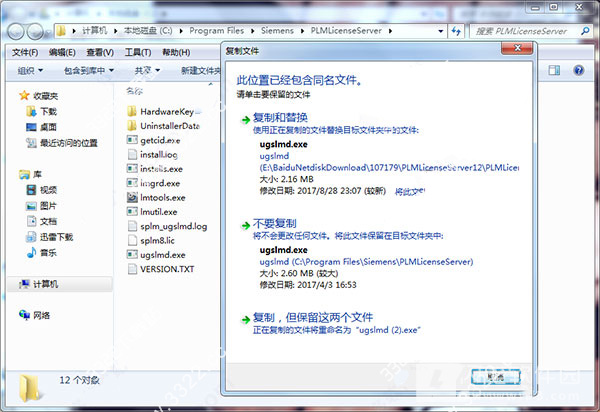Click green arrow next to 不要复制
This screenshot has width=600, height=412.
click(246, 226)
